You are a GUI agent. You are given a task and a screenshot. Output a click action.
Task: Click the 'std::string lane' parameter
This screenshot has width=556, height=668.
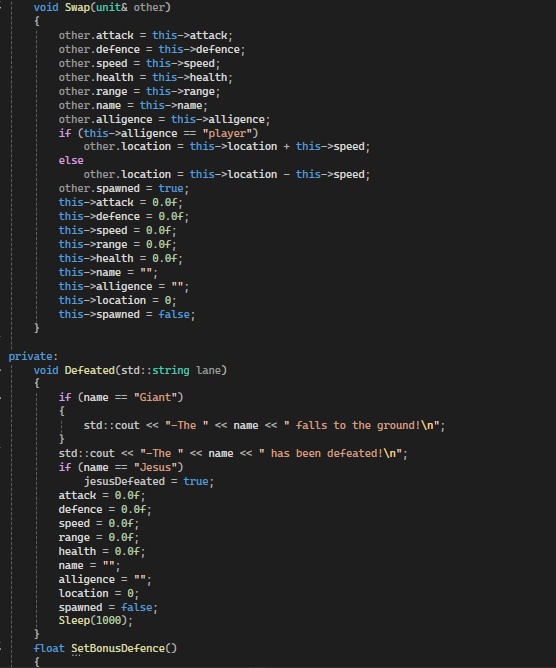171,370
